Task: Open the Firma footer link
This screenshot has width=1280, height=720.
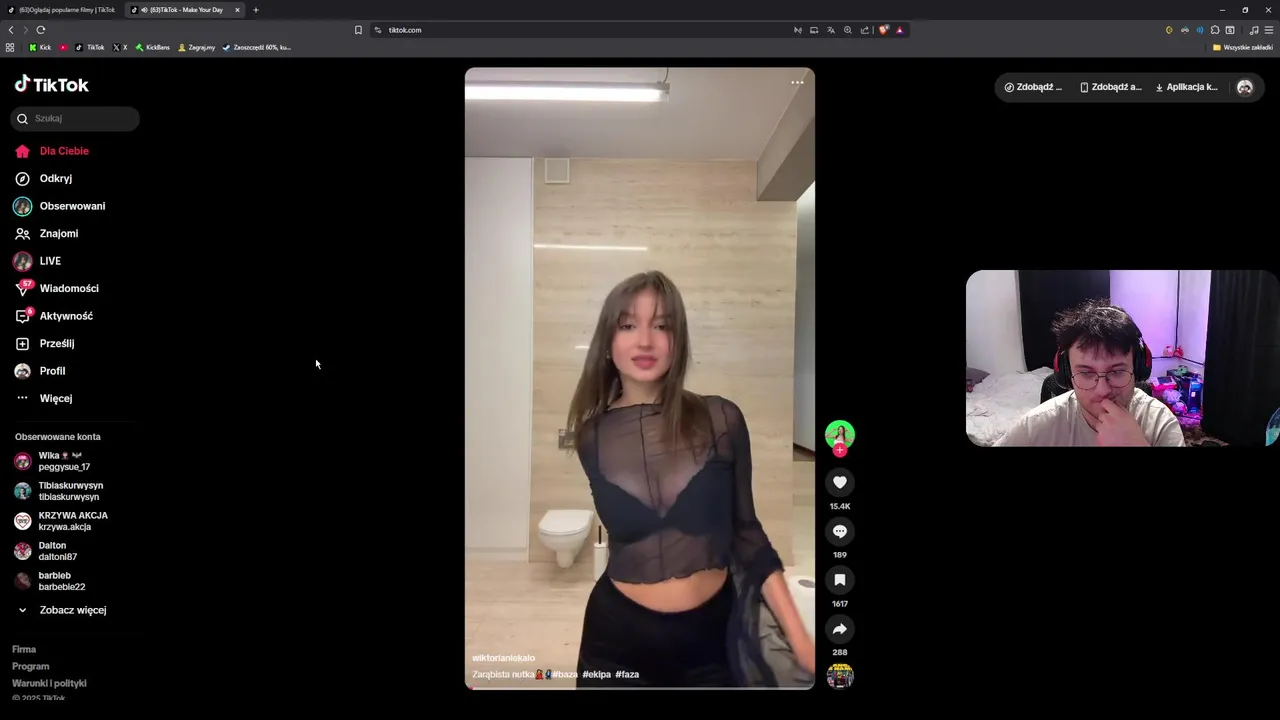Action: coord(24,649)
